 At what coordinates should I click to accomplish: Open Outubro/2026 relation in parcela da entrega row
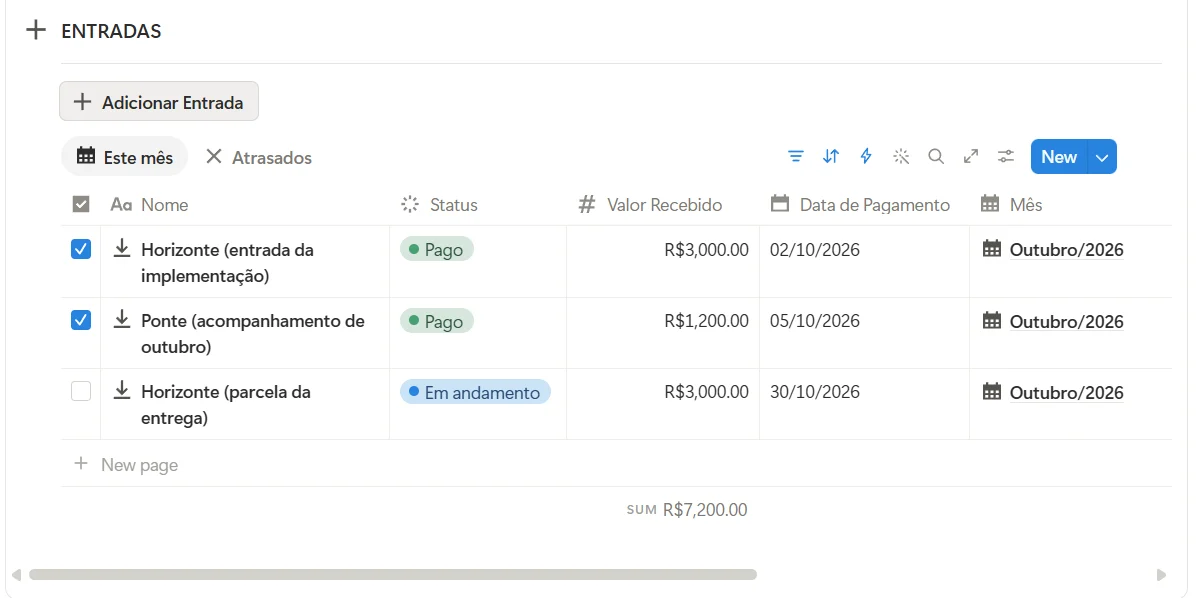[1066, 392]
